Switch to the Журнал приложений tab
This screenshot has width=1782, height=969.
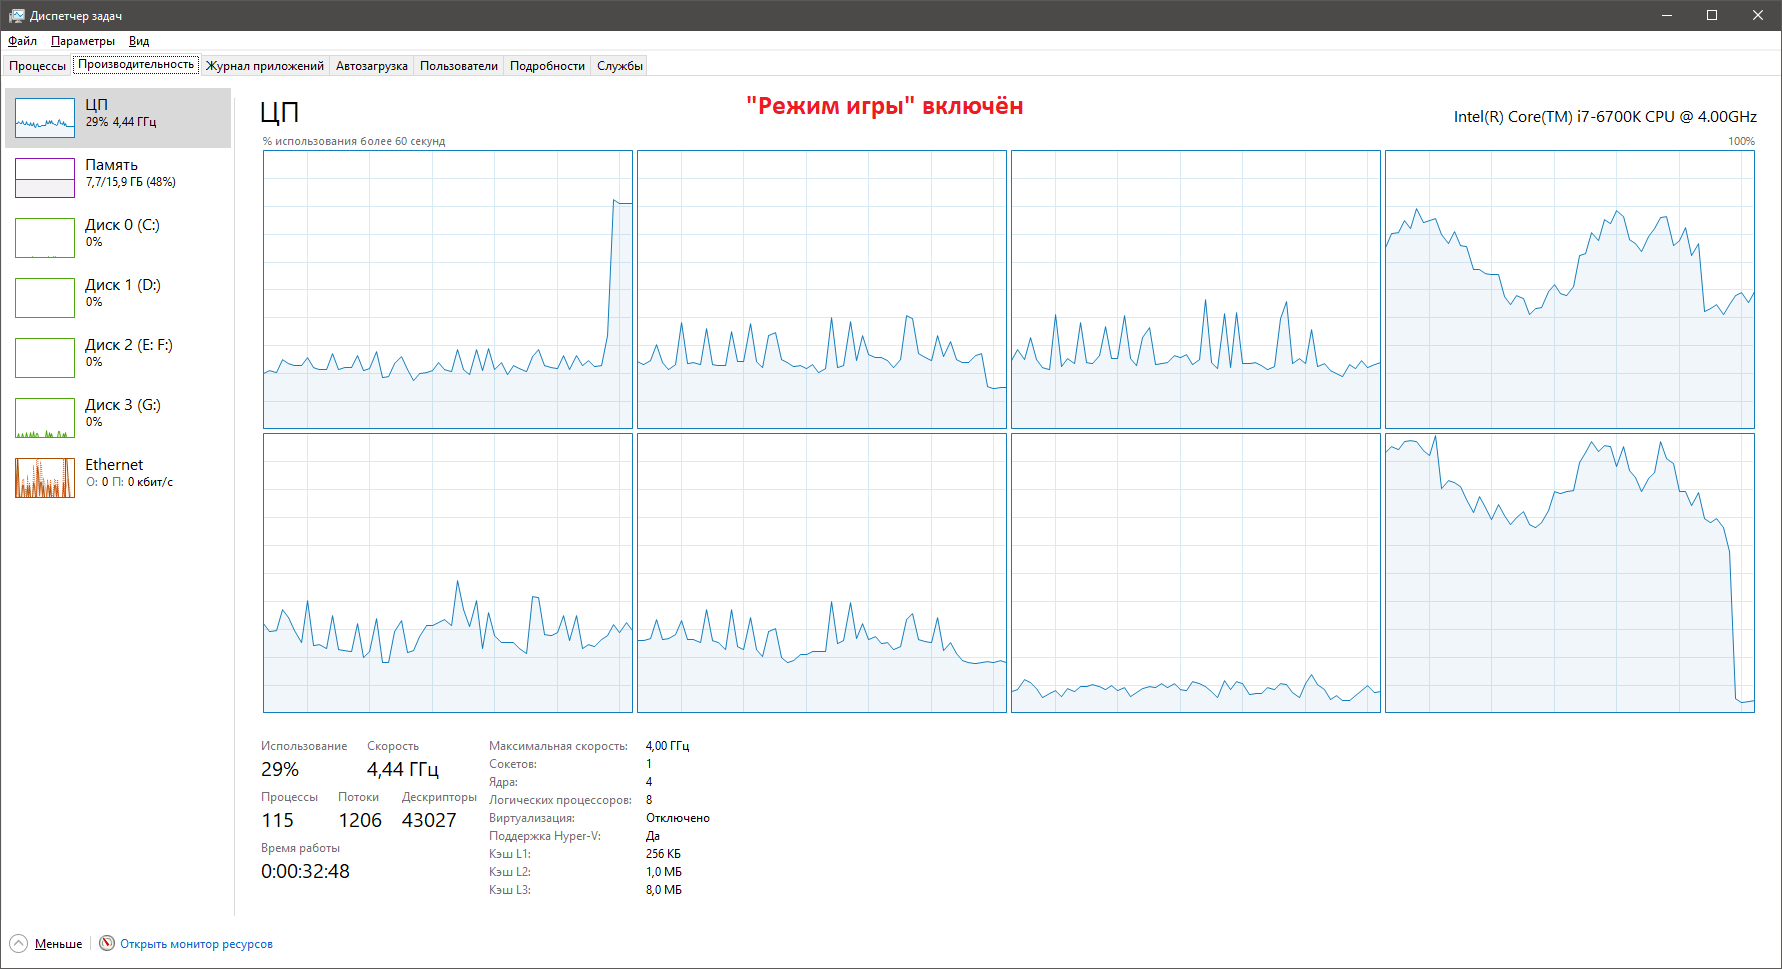(x=265, y=66)
